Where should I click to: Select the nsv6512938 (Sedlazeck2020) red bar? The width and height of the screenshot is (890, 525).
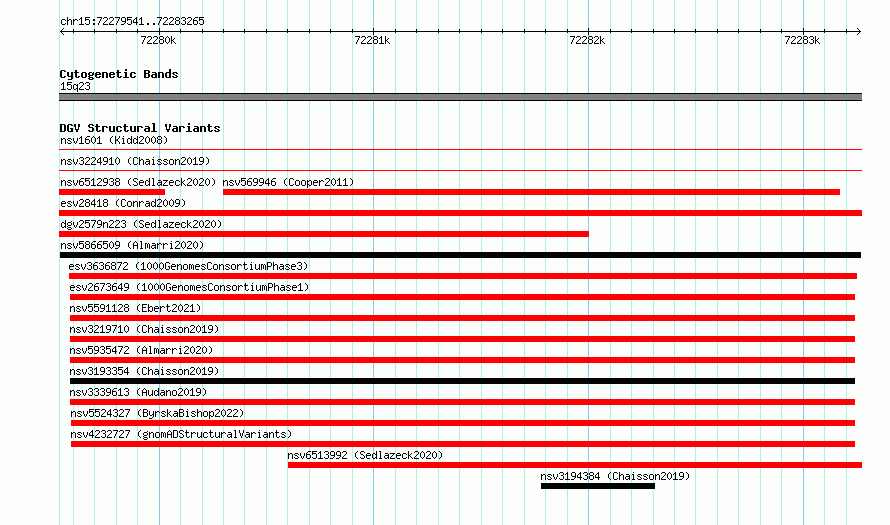112,192
